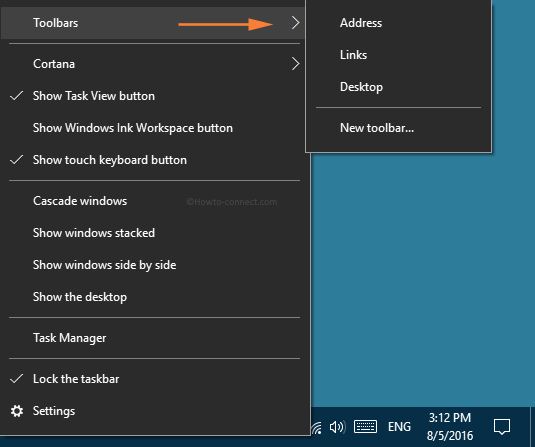Expand the Cortana chevron arrow

[x=295, y=64]
